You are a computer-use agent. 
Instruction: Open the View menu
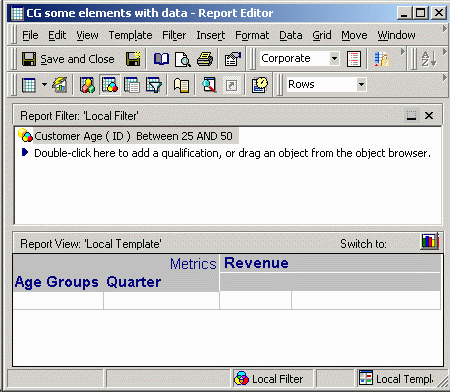[x=87, y=35]
